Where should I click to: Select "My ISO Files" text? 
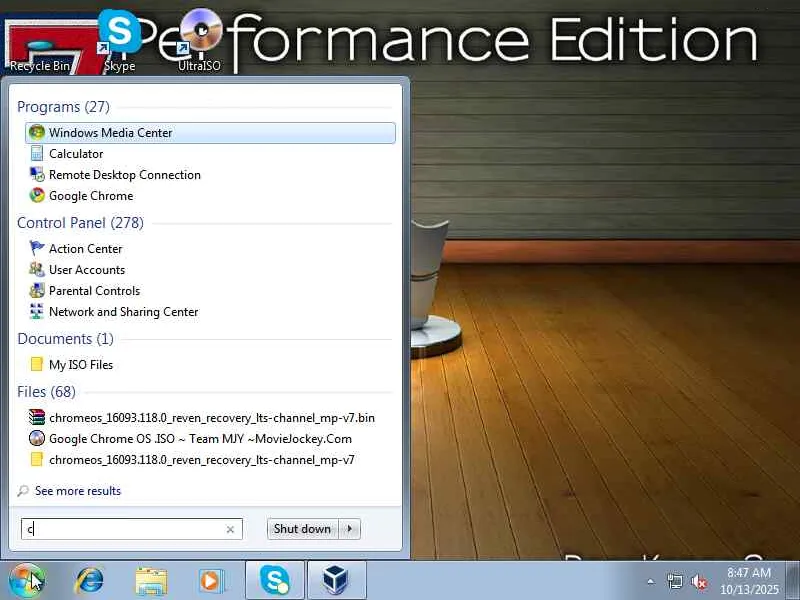pyautogui.click(x=81, y=365)
